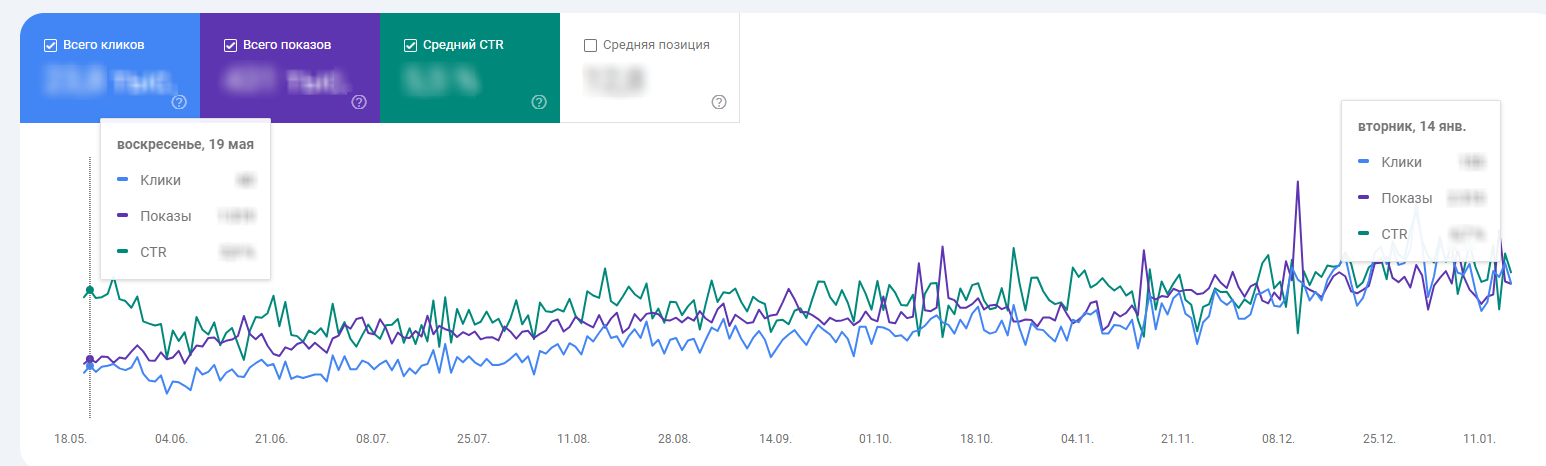Viewport: 1546px width, 466px height.
Task: Click the 18.05. date label on the axis
Action: pos(70,439)
